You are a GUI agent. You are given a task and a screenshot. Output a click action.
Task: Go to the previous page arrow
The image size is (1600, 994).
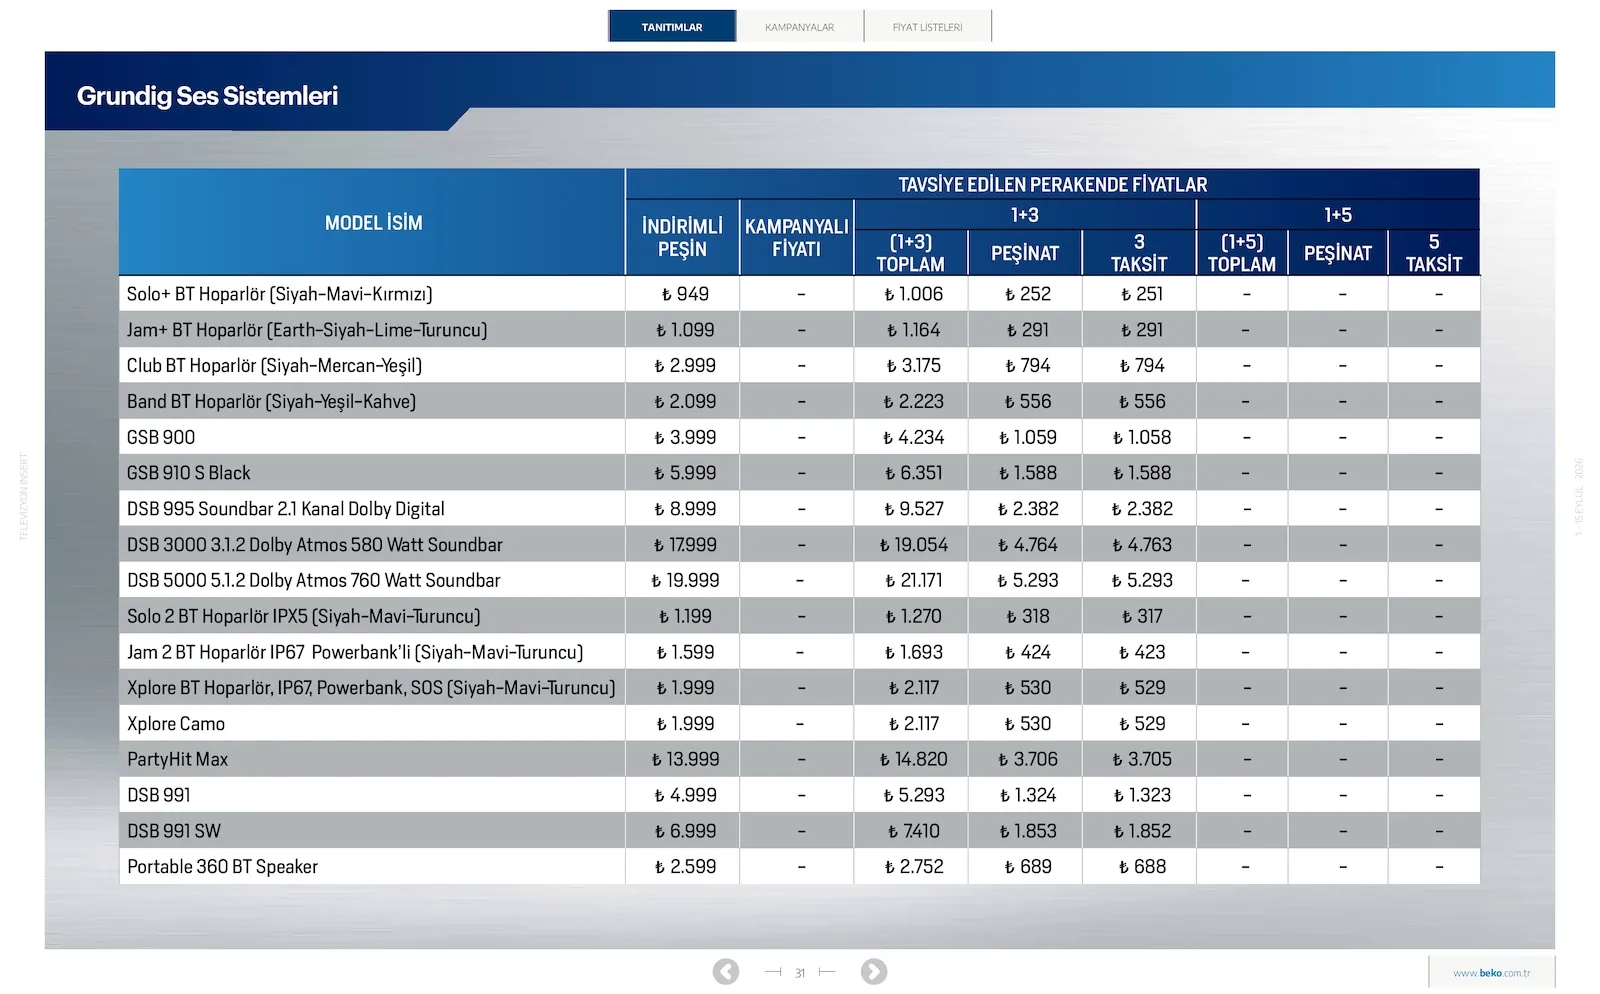(x=726, y=971)
